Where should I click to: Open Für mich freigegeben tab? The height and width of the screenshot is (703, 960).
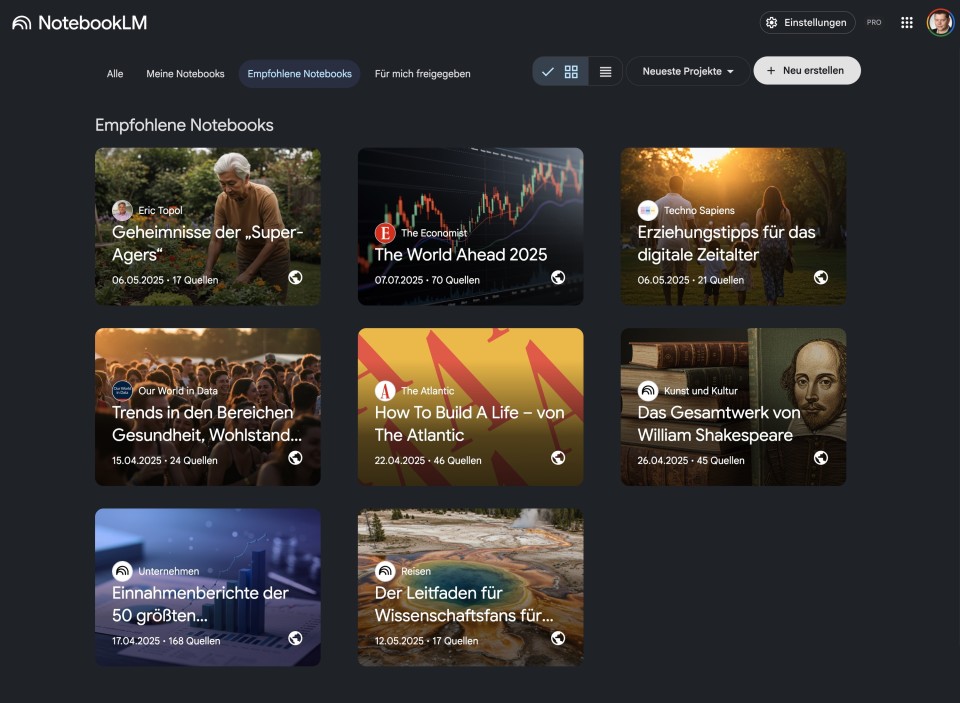[x=422, y=74]
